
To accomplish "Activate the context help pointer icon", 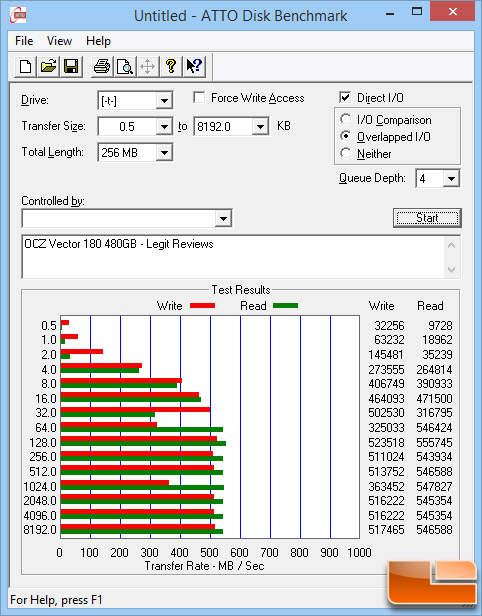I will [x=194, y=66].
